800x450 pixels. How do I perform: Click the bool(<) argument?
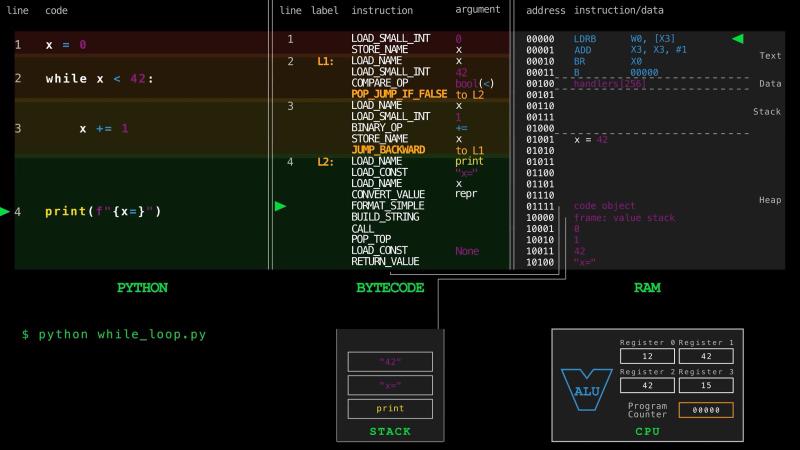click(x=474, y=83)
